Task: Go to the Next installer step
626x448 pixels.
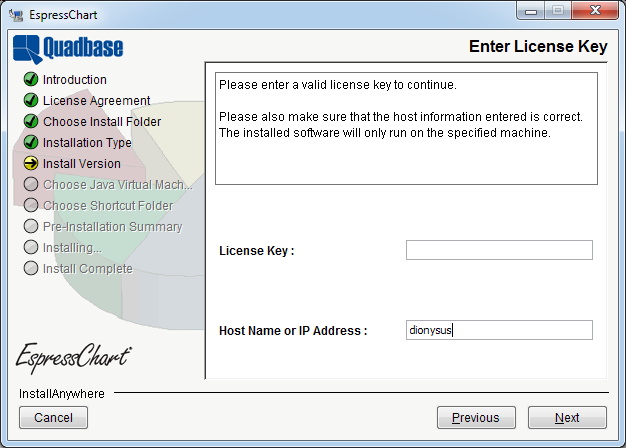Action: click(567, 418)
